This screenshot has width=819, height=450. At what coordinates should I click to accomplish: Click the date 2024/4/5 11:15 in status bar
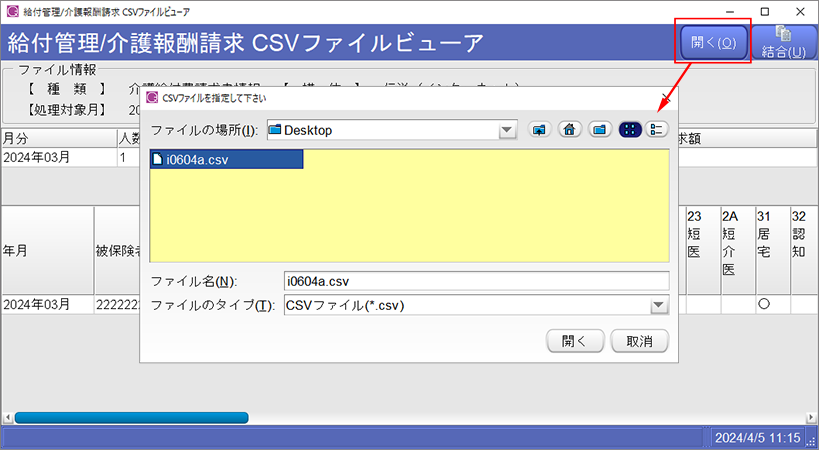tap(757, 437)
